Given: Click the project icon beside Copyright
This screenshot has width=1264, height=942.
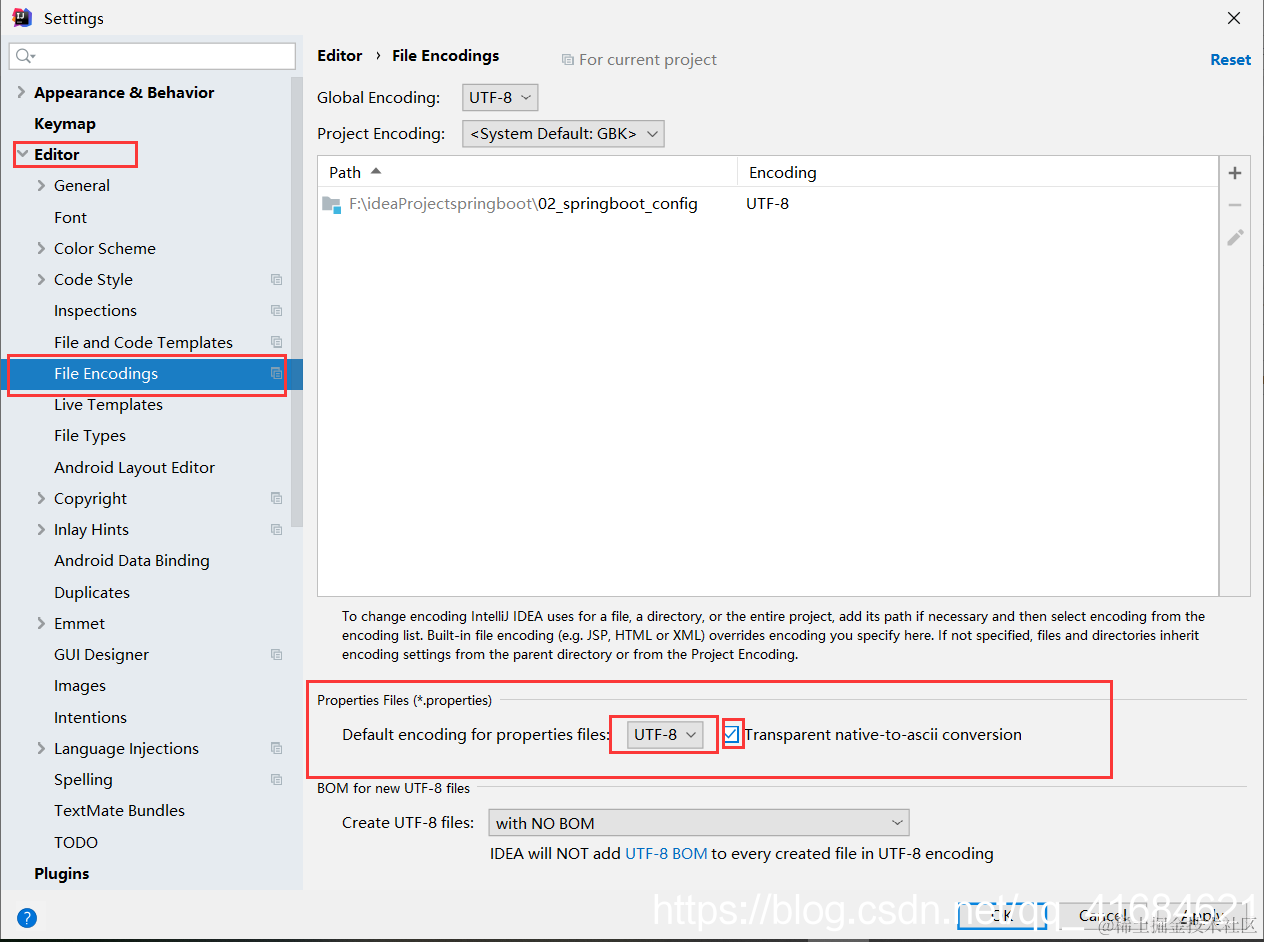Looking at the screenshot, I should 277,498.
